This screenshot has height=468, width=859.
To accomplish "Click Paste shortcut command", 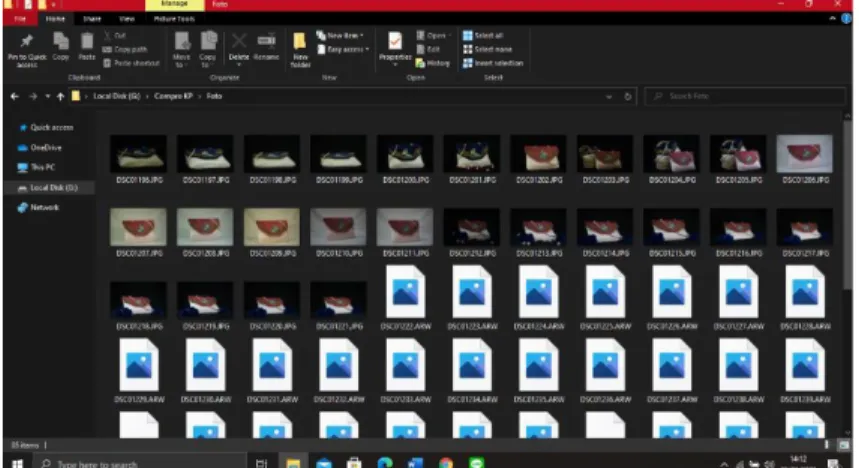I will (x=131, y=63).
